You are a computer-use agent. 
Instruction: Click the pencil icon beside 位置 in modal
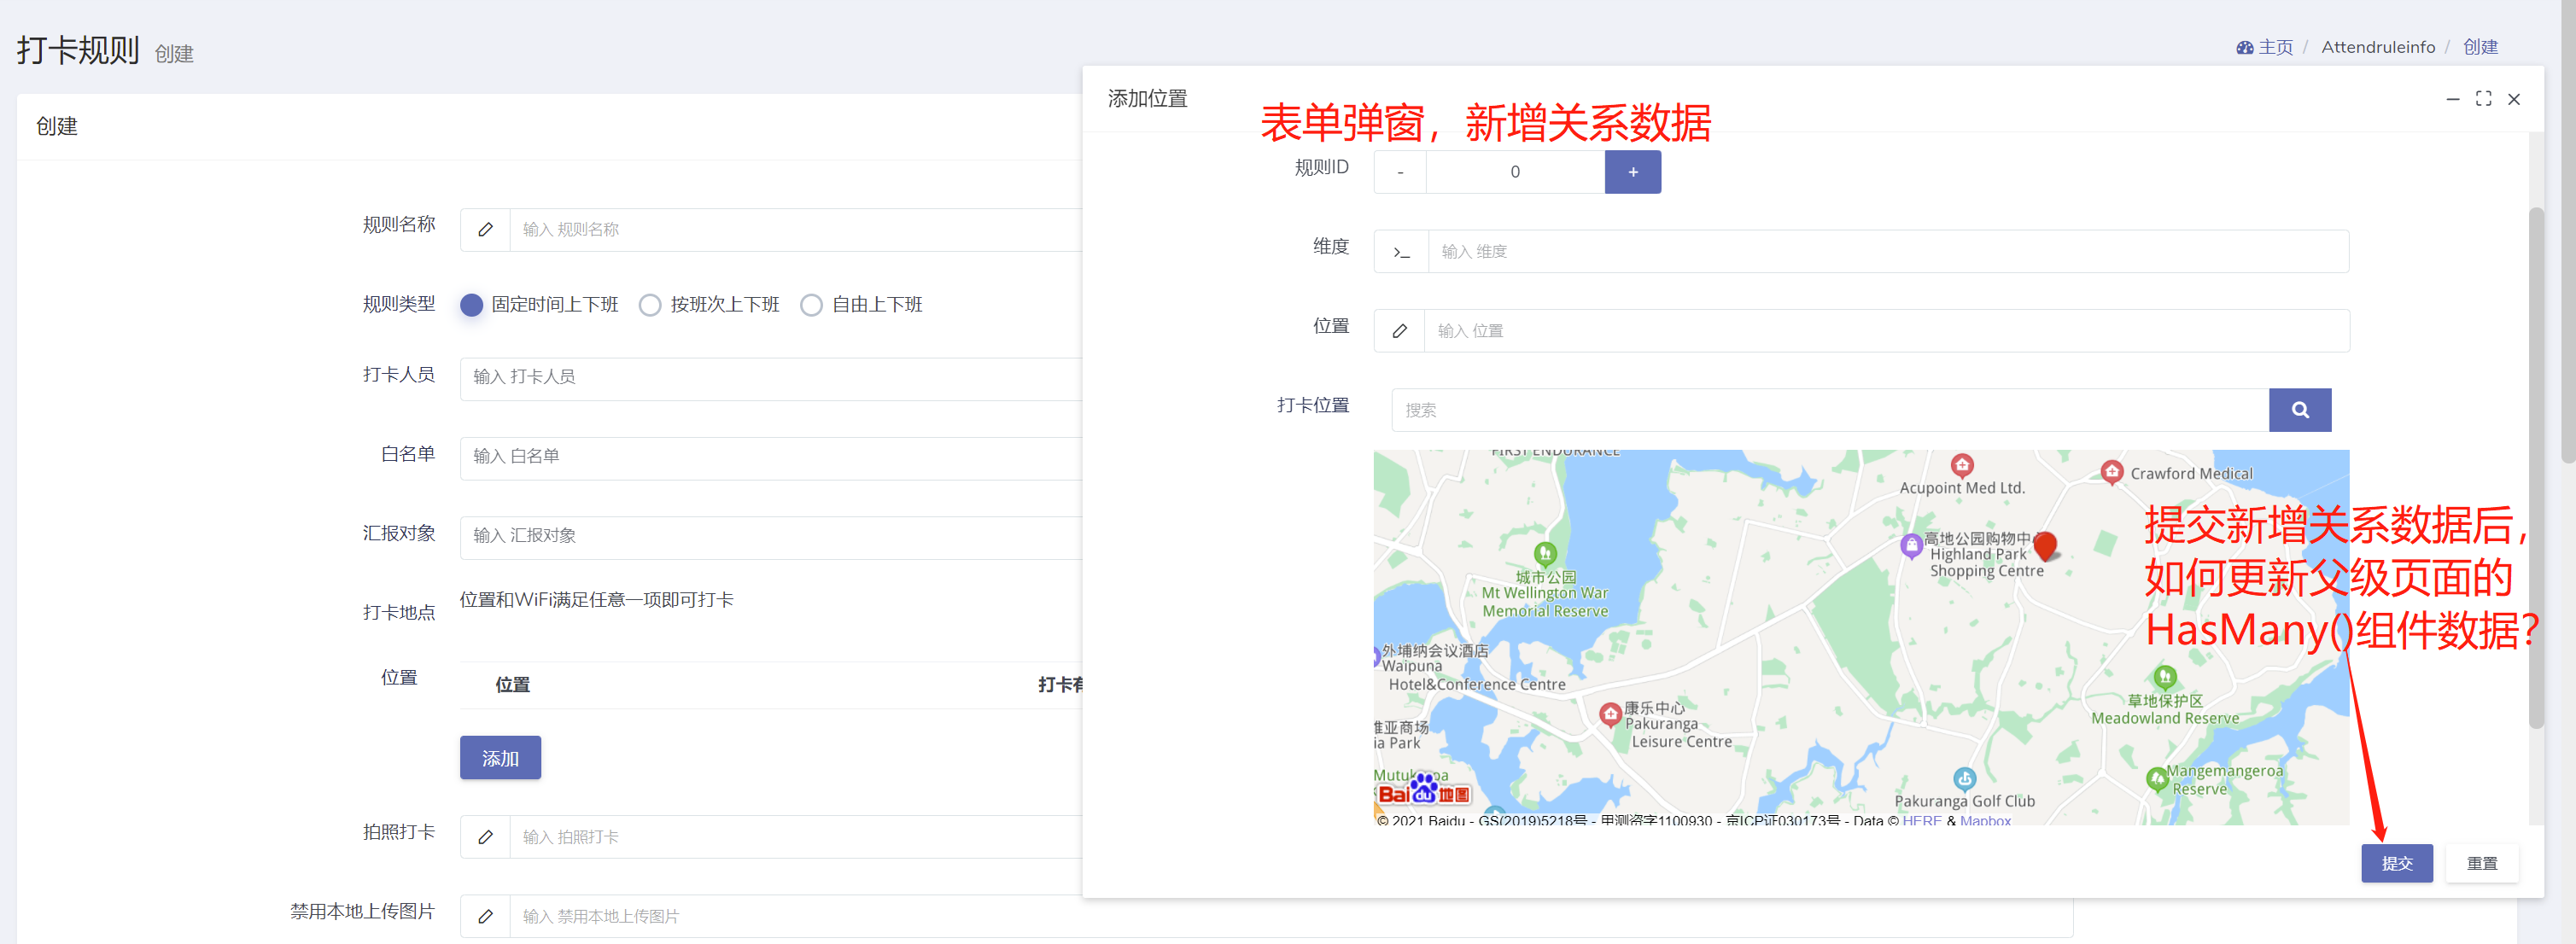coord(1399,330)
